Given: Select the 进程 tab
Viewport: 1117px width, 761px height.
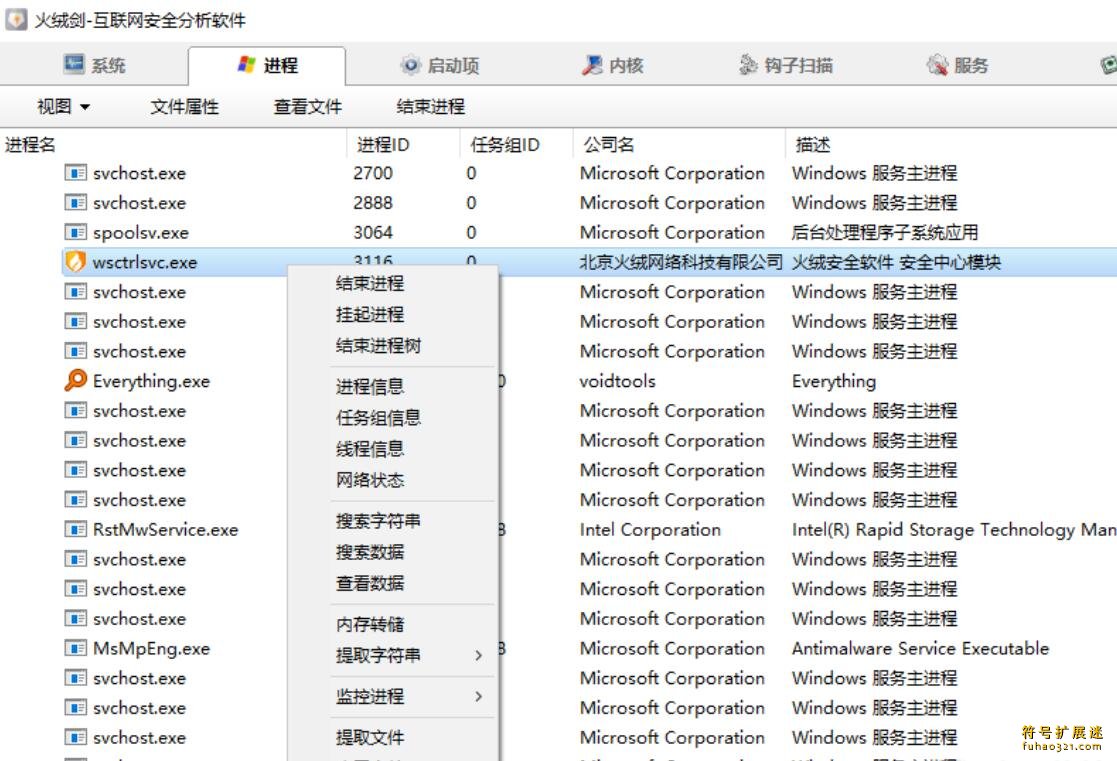Looking at the screenshot, I should click(x=267, y=66).
